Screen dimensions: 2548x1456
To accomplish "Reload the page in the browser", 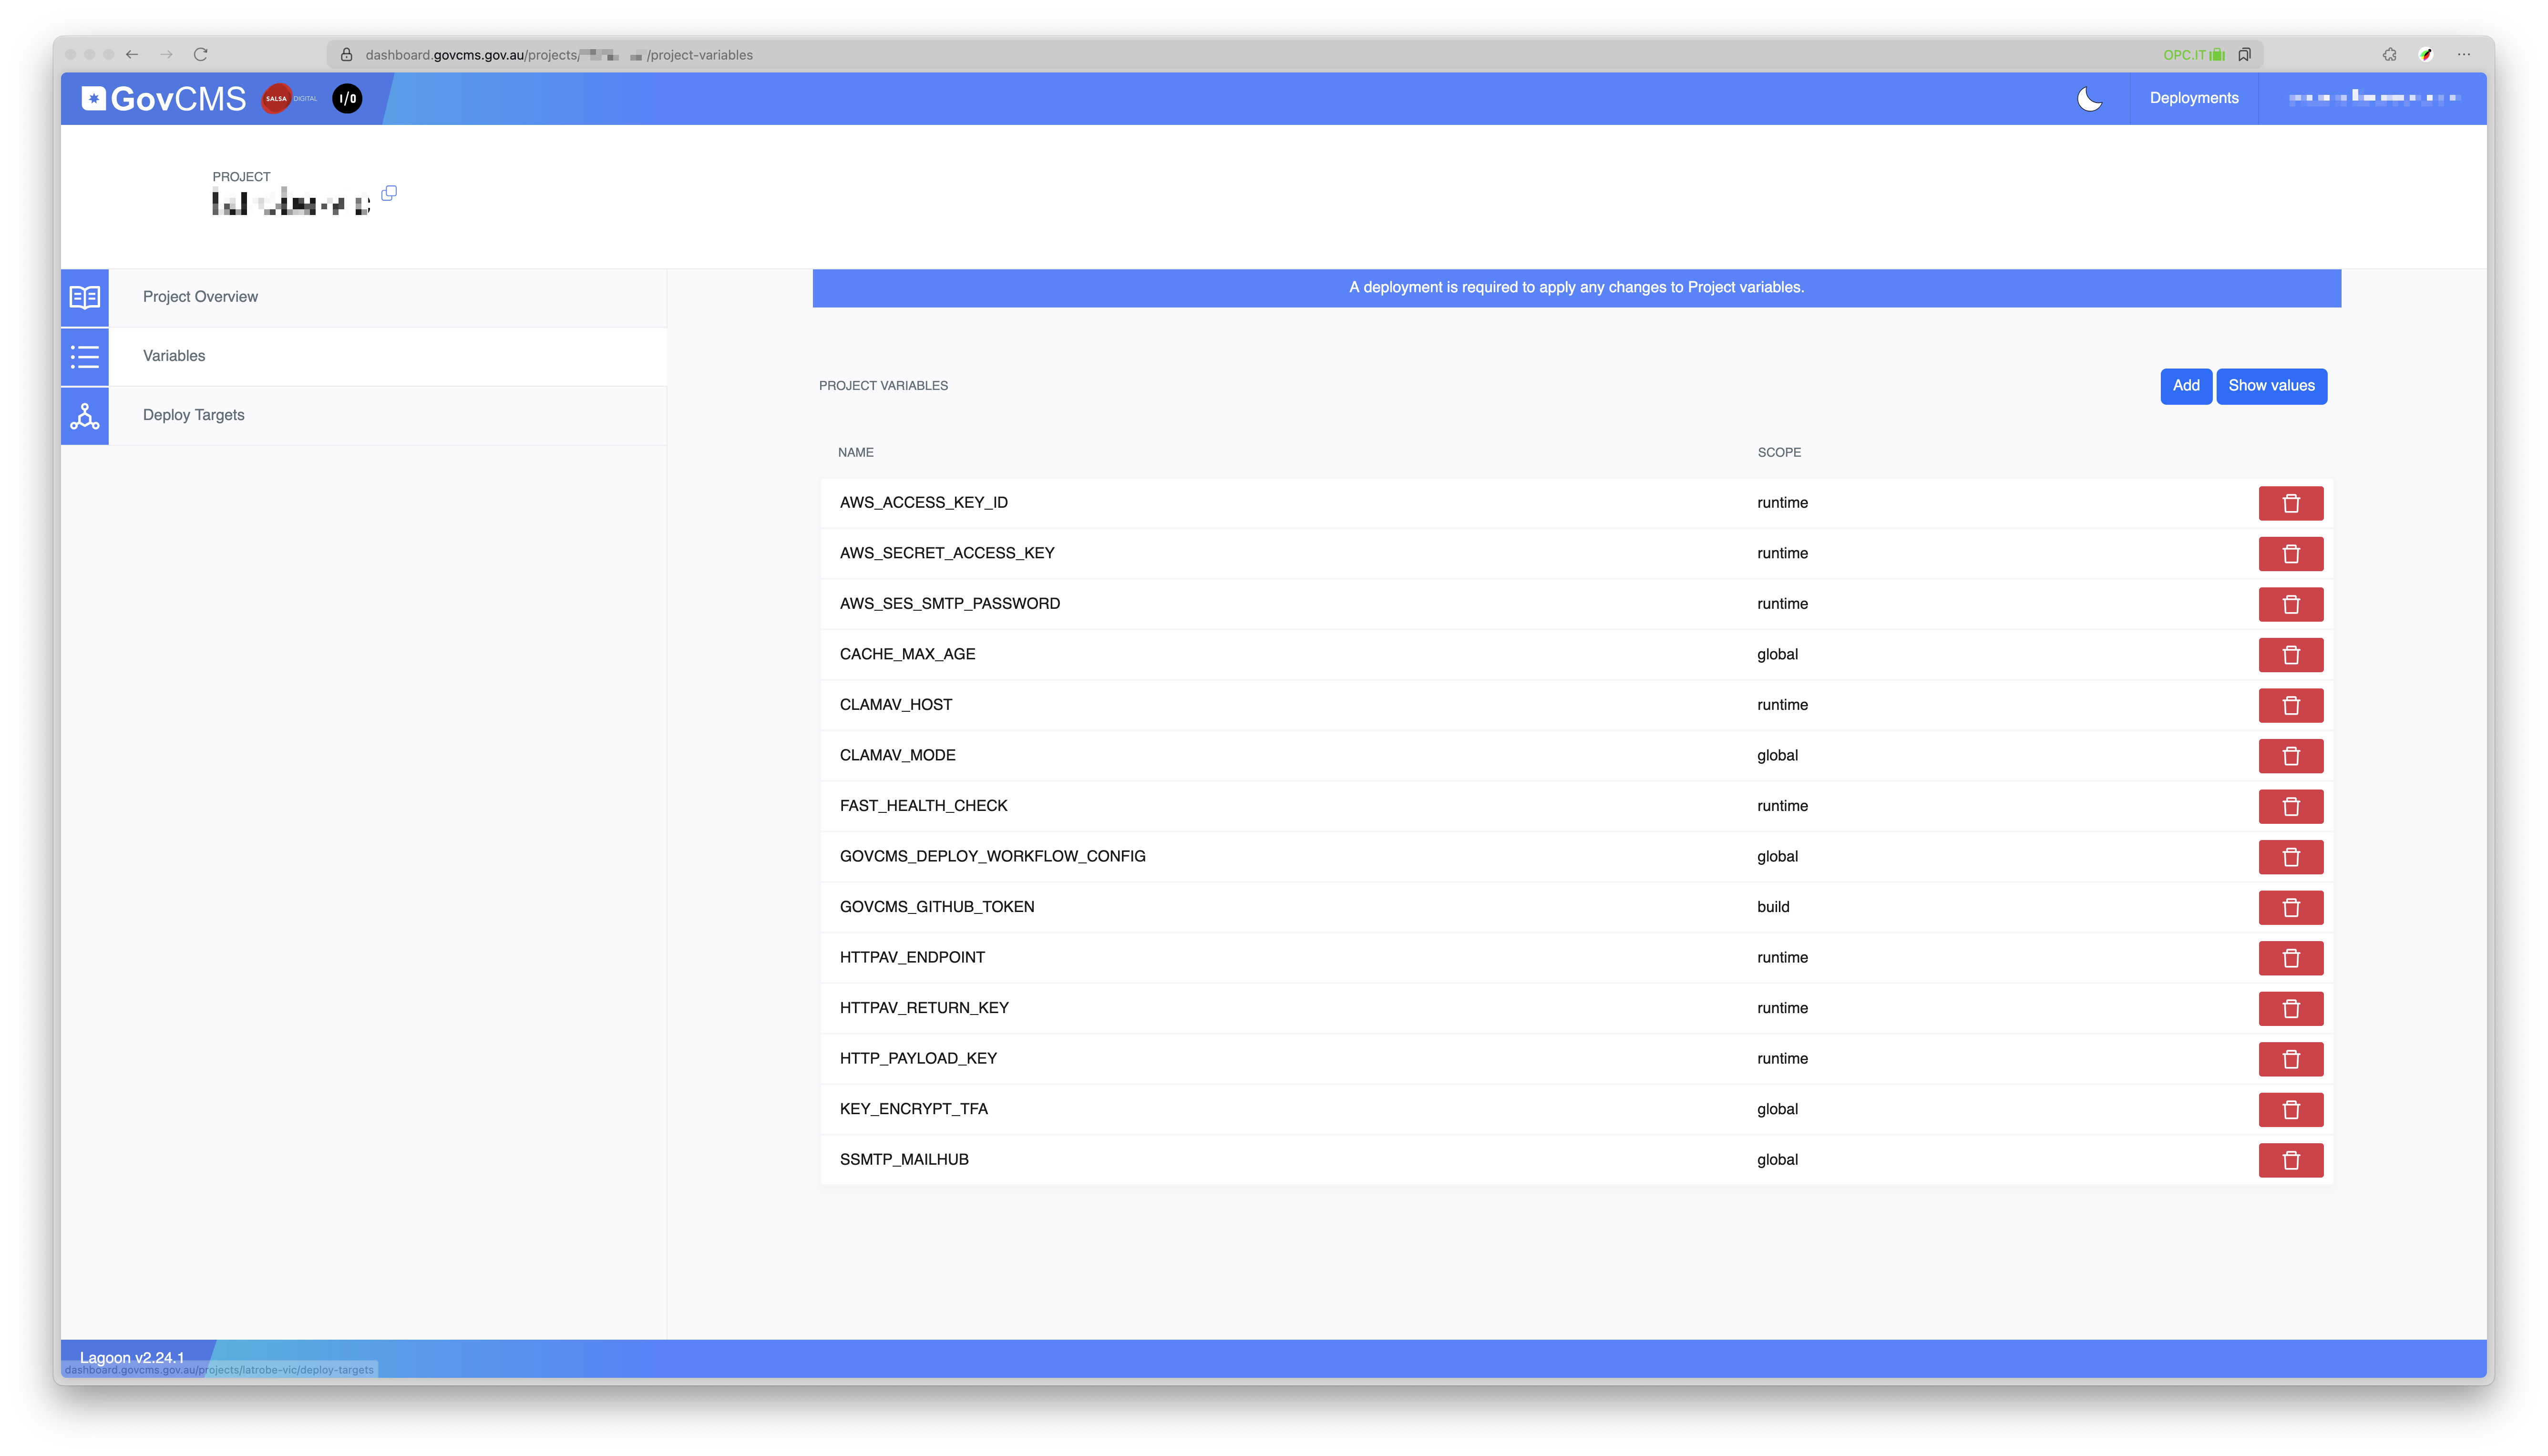I will point(201,55).
